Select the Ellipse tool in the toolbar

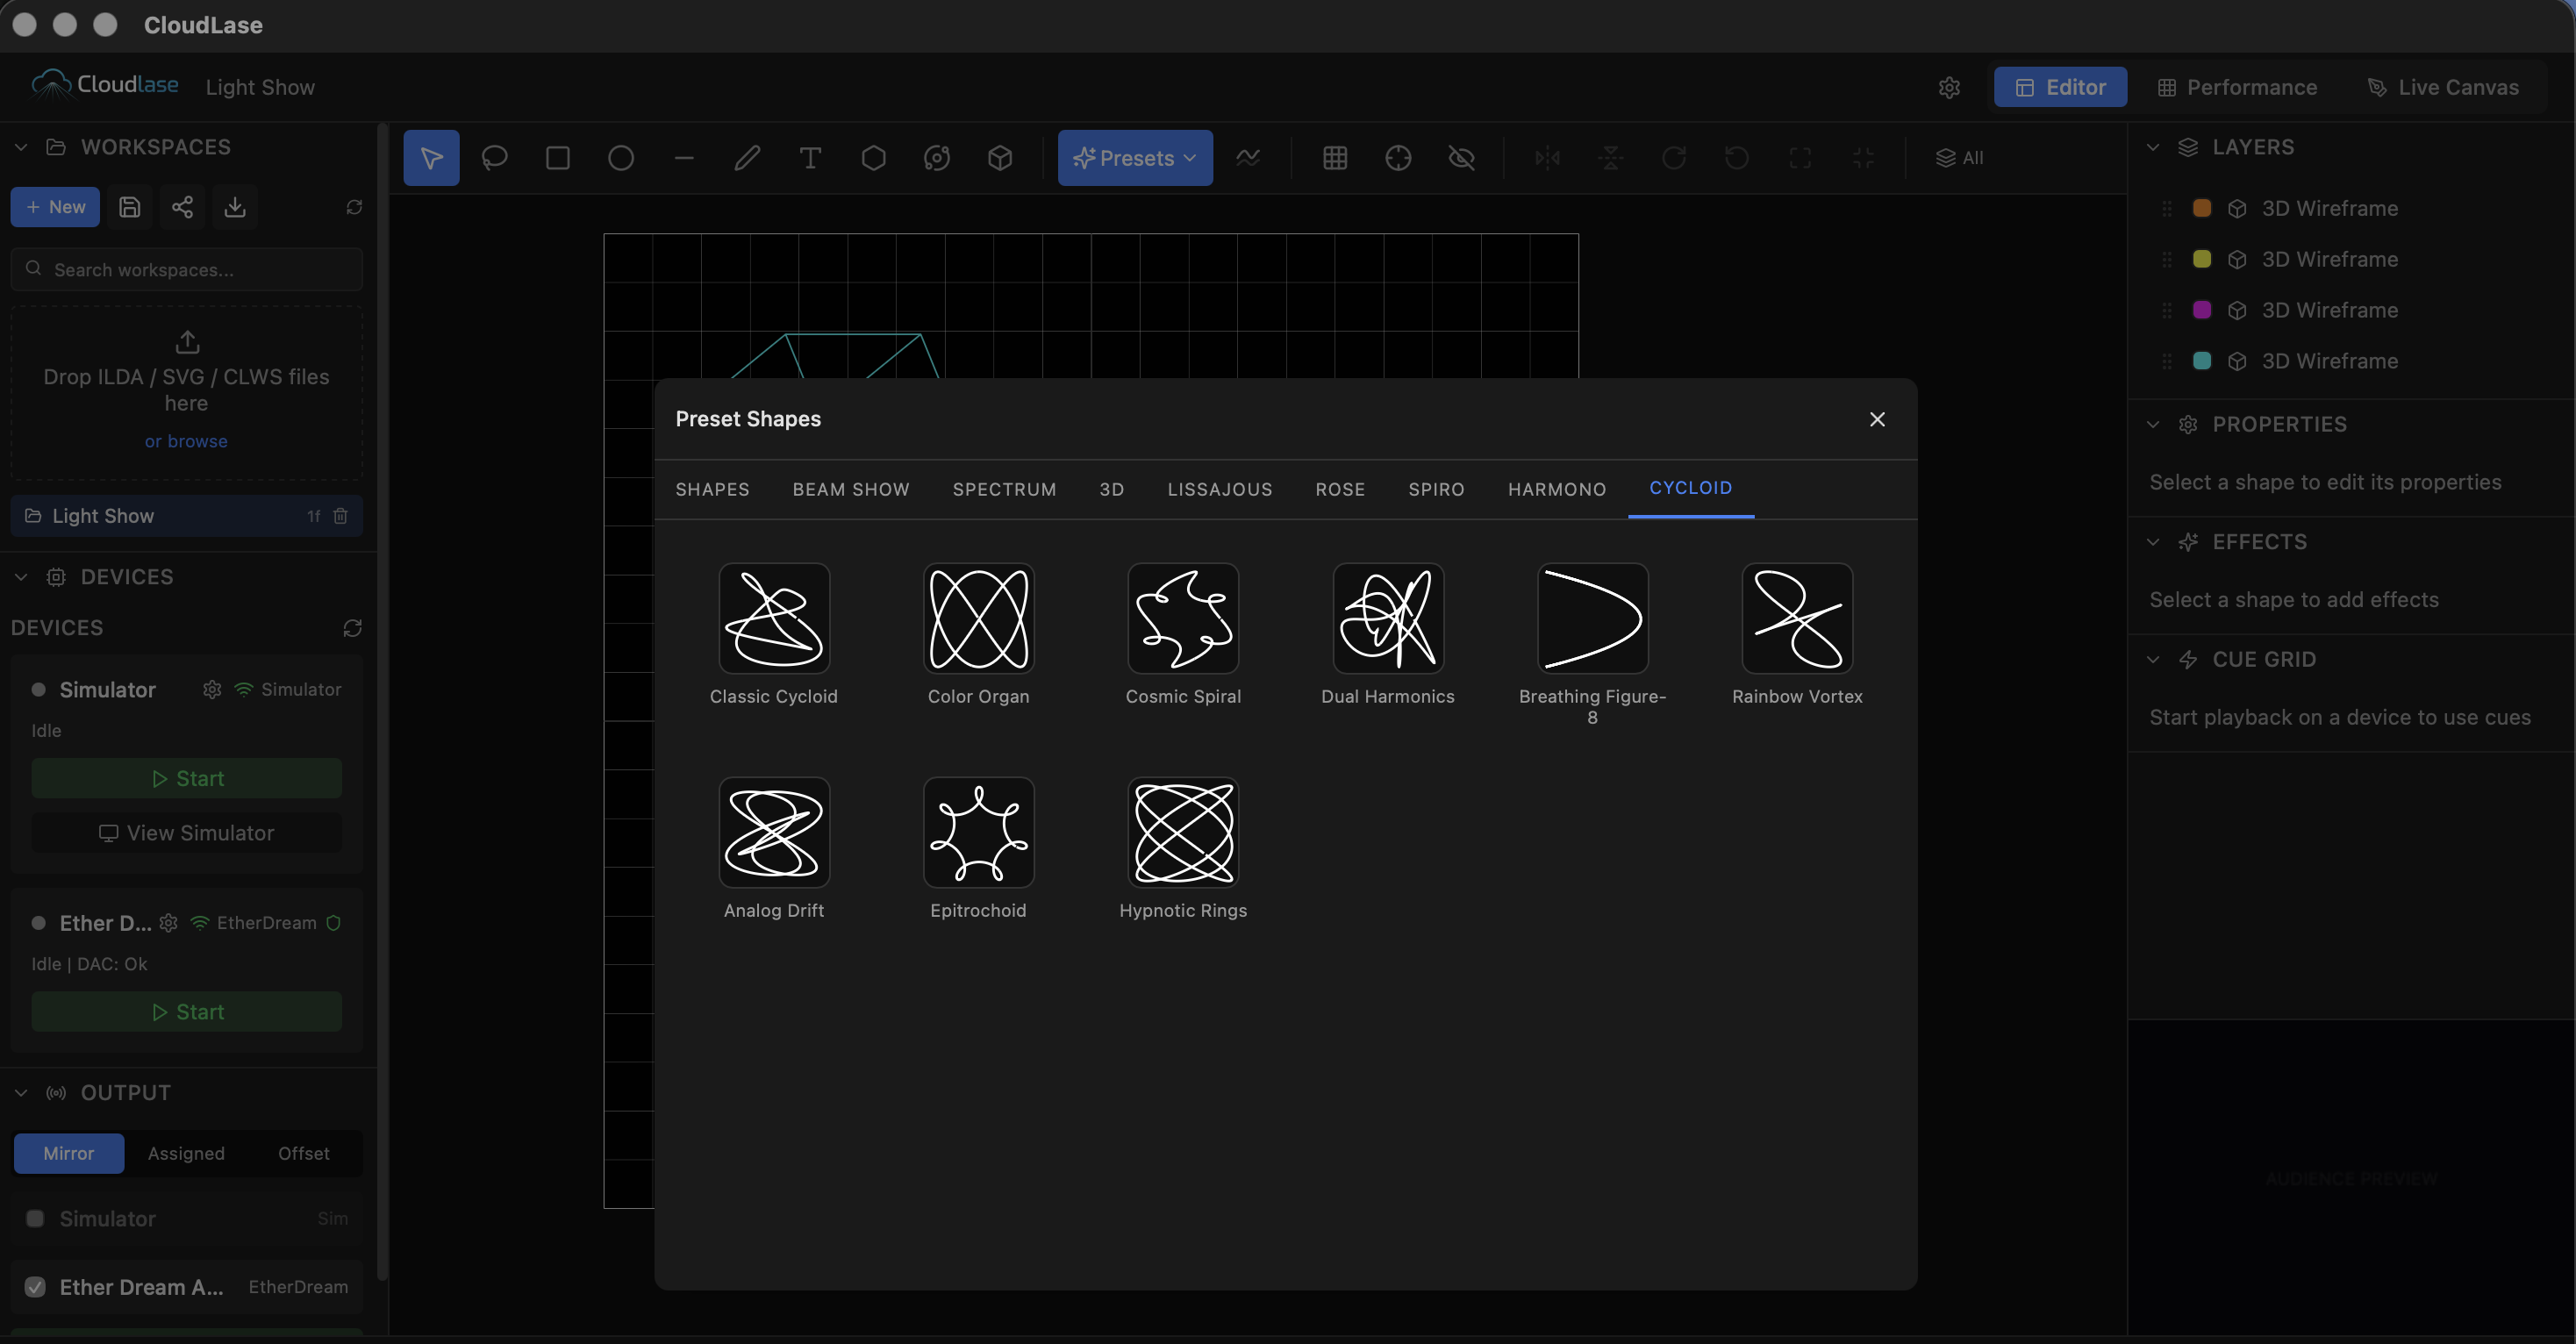pyautogui.click(x=621, y=157)
